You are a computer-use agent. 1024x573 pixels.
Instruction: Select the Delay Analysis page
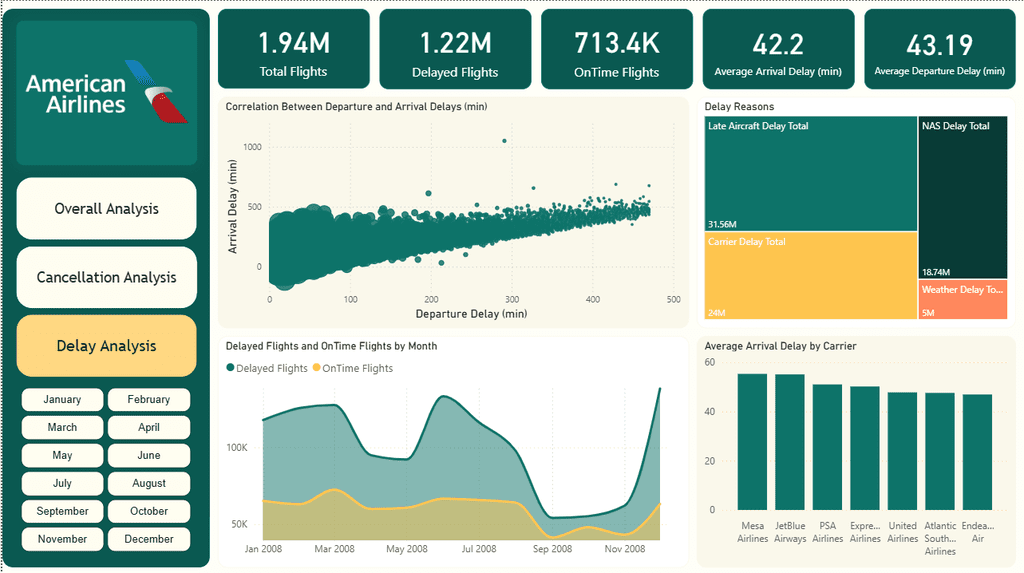tap(106, 346)
